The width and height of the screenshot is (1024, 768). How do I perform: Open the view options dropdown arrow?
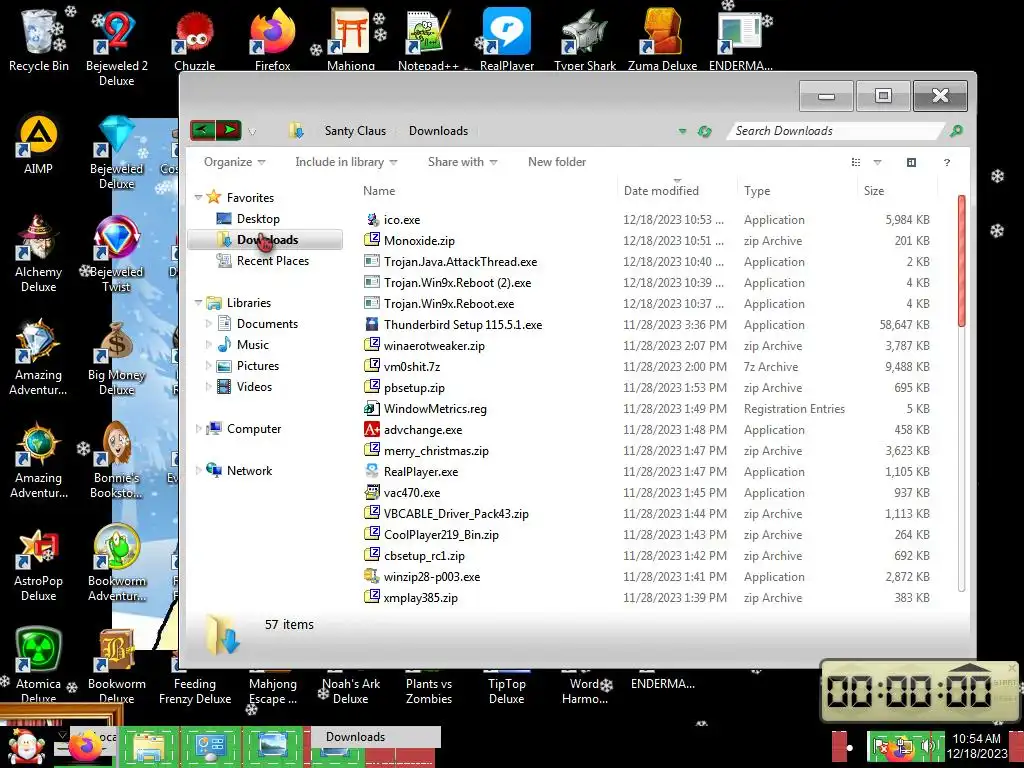(878, 163)
